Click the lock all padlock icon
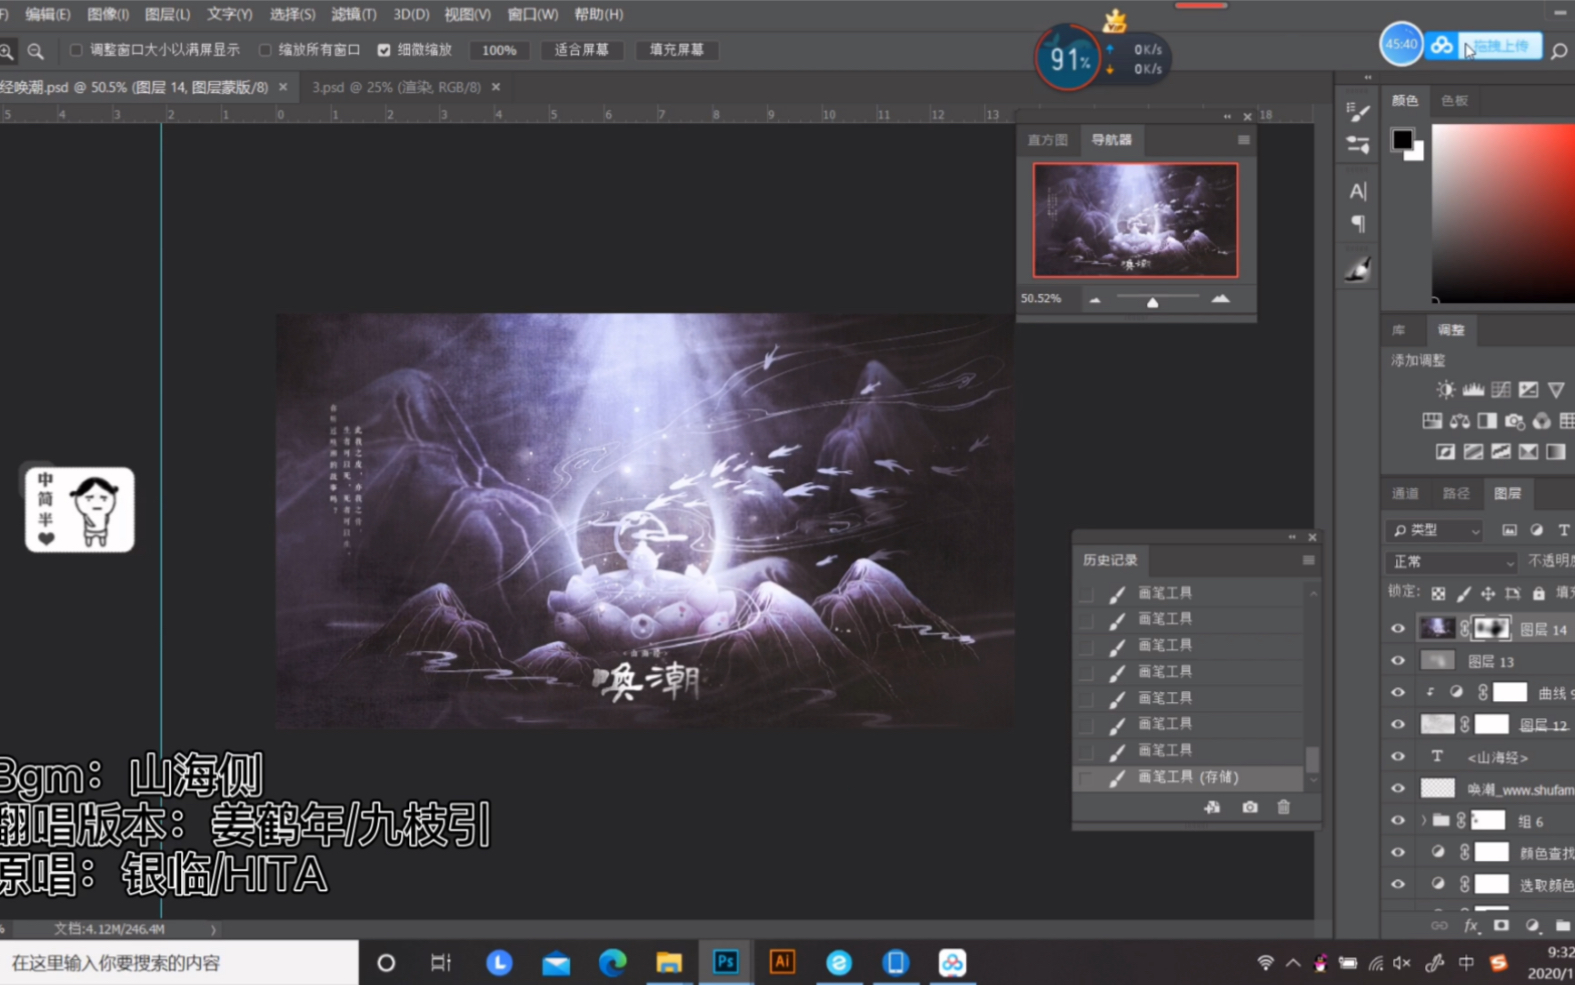Image resolution: width=1575 pixels, height=985 pixels. coord(1539,594)
